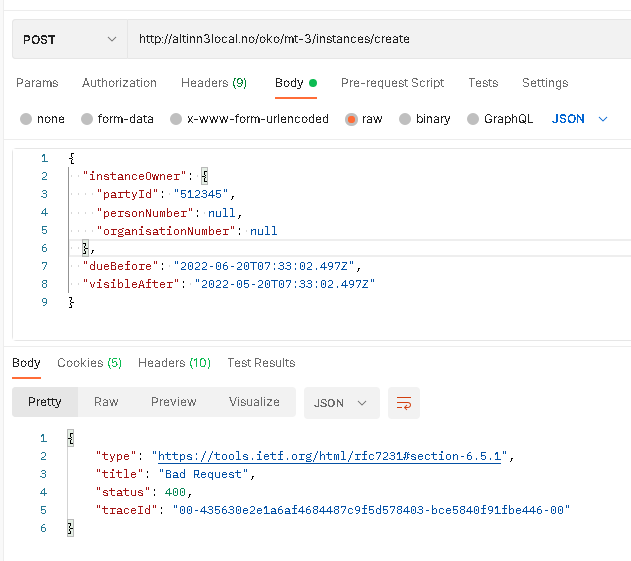
Task: Switch to the Tests tab
Action: (x=483, y=83)
